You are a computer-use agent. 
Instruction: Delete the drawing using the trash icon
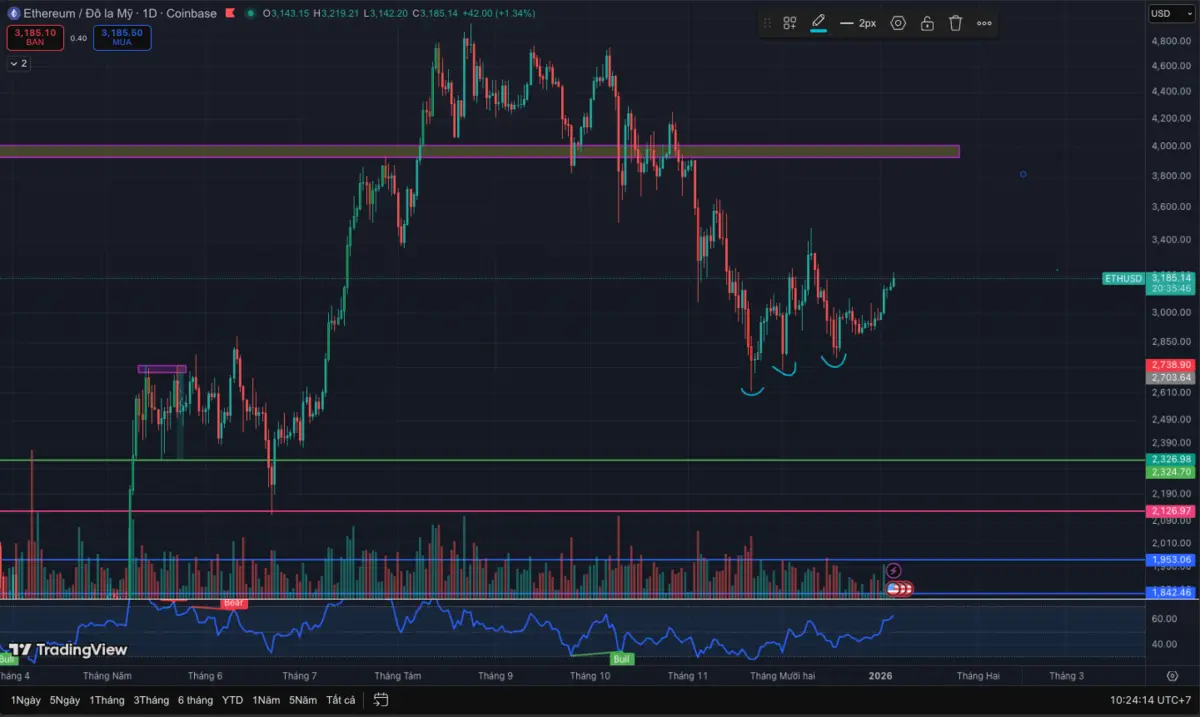click(955, 23)
